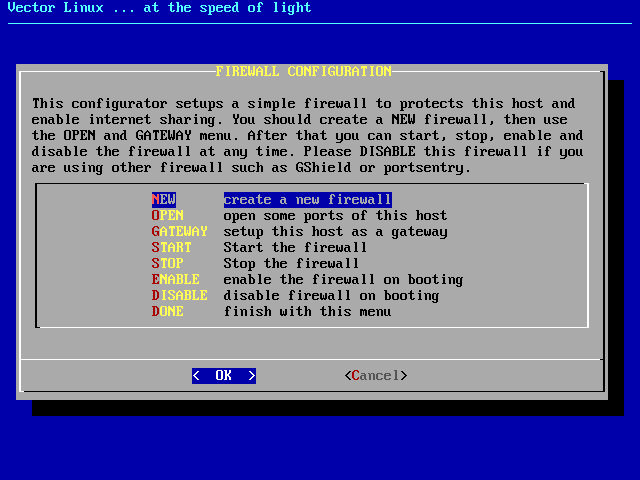Click the 'Stop the firewall' description

[x=291, y=264]
